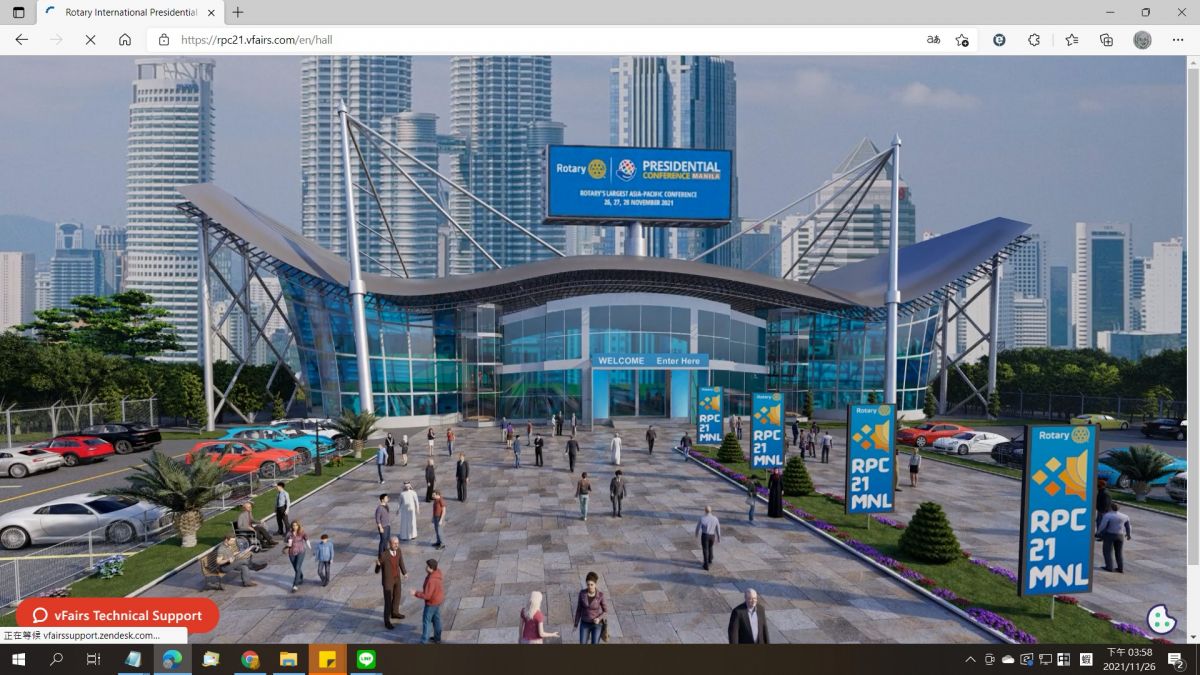View site information lock icon
This screenshot has width=1200, height=675.
click(x=164, y=40)
